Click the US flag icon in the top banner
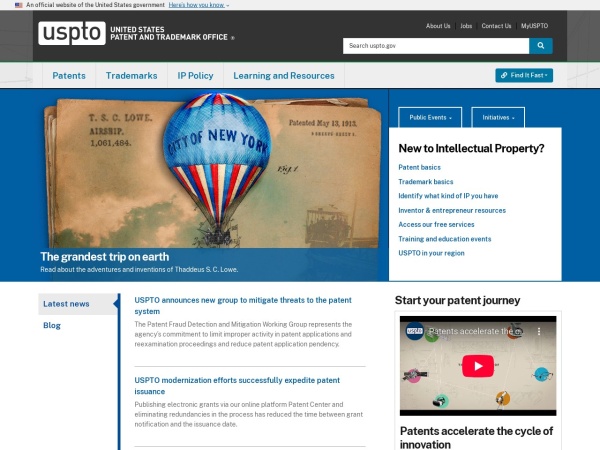Screen dimensions: 600x450 18,5
